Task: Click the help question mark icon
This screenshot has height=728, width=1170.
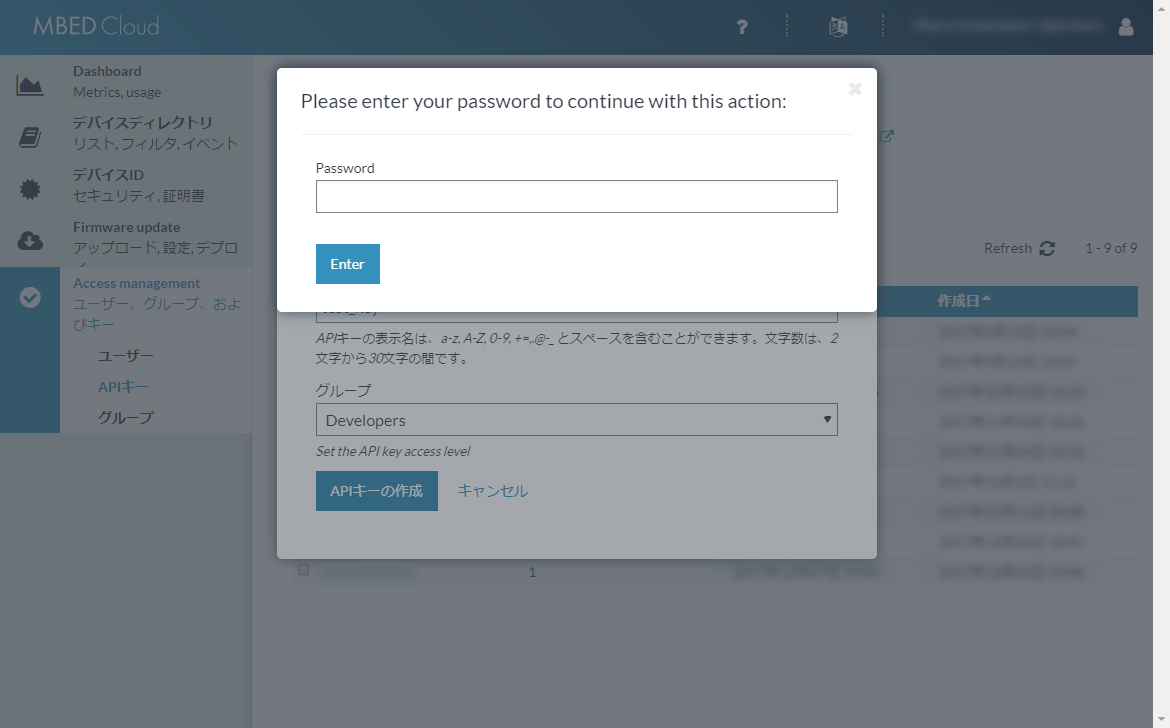Action: tap(742, 27)
